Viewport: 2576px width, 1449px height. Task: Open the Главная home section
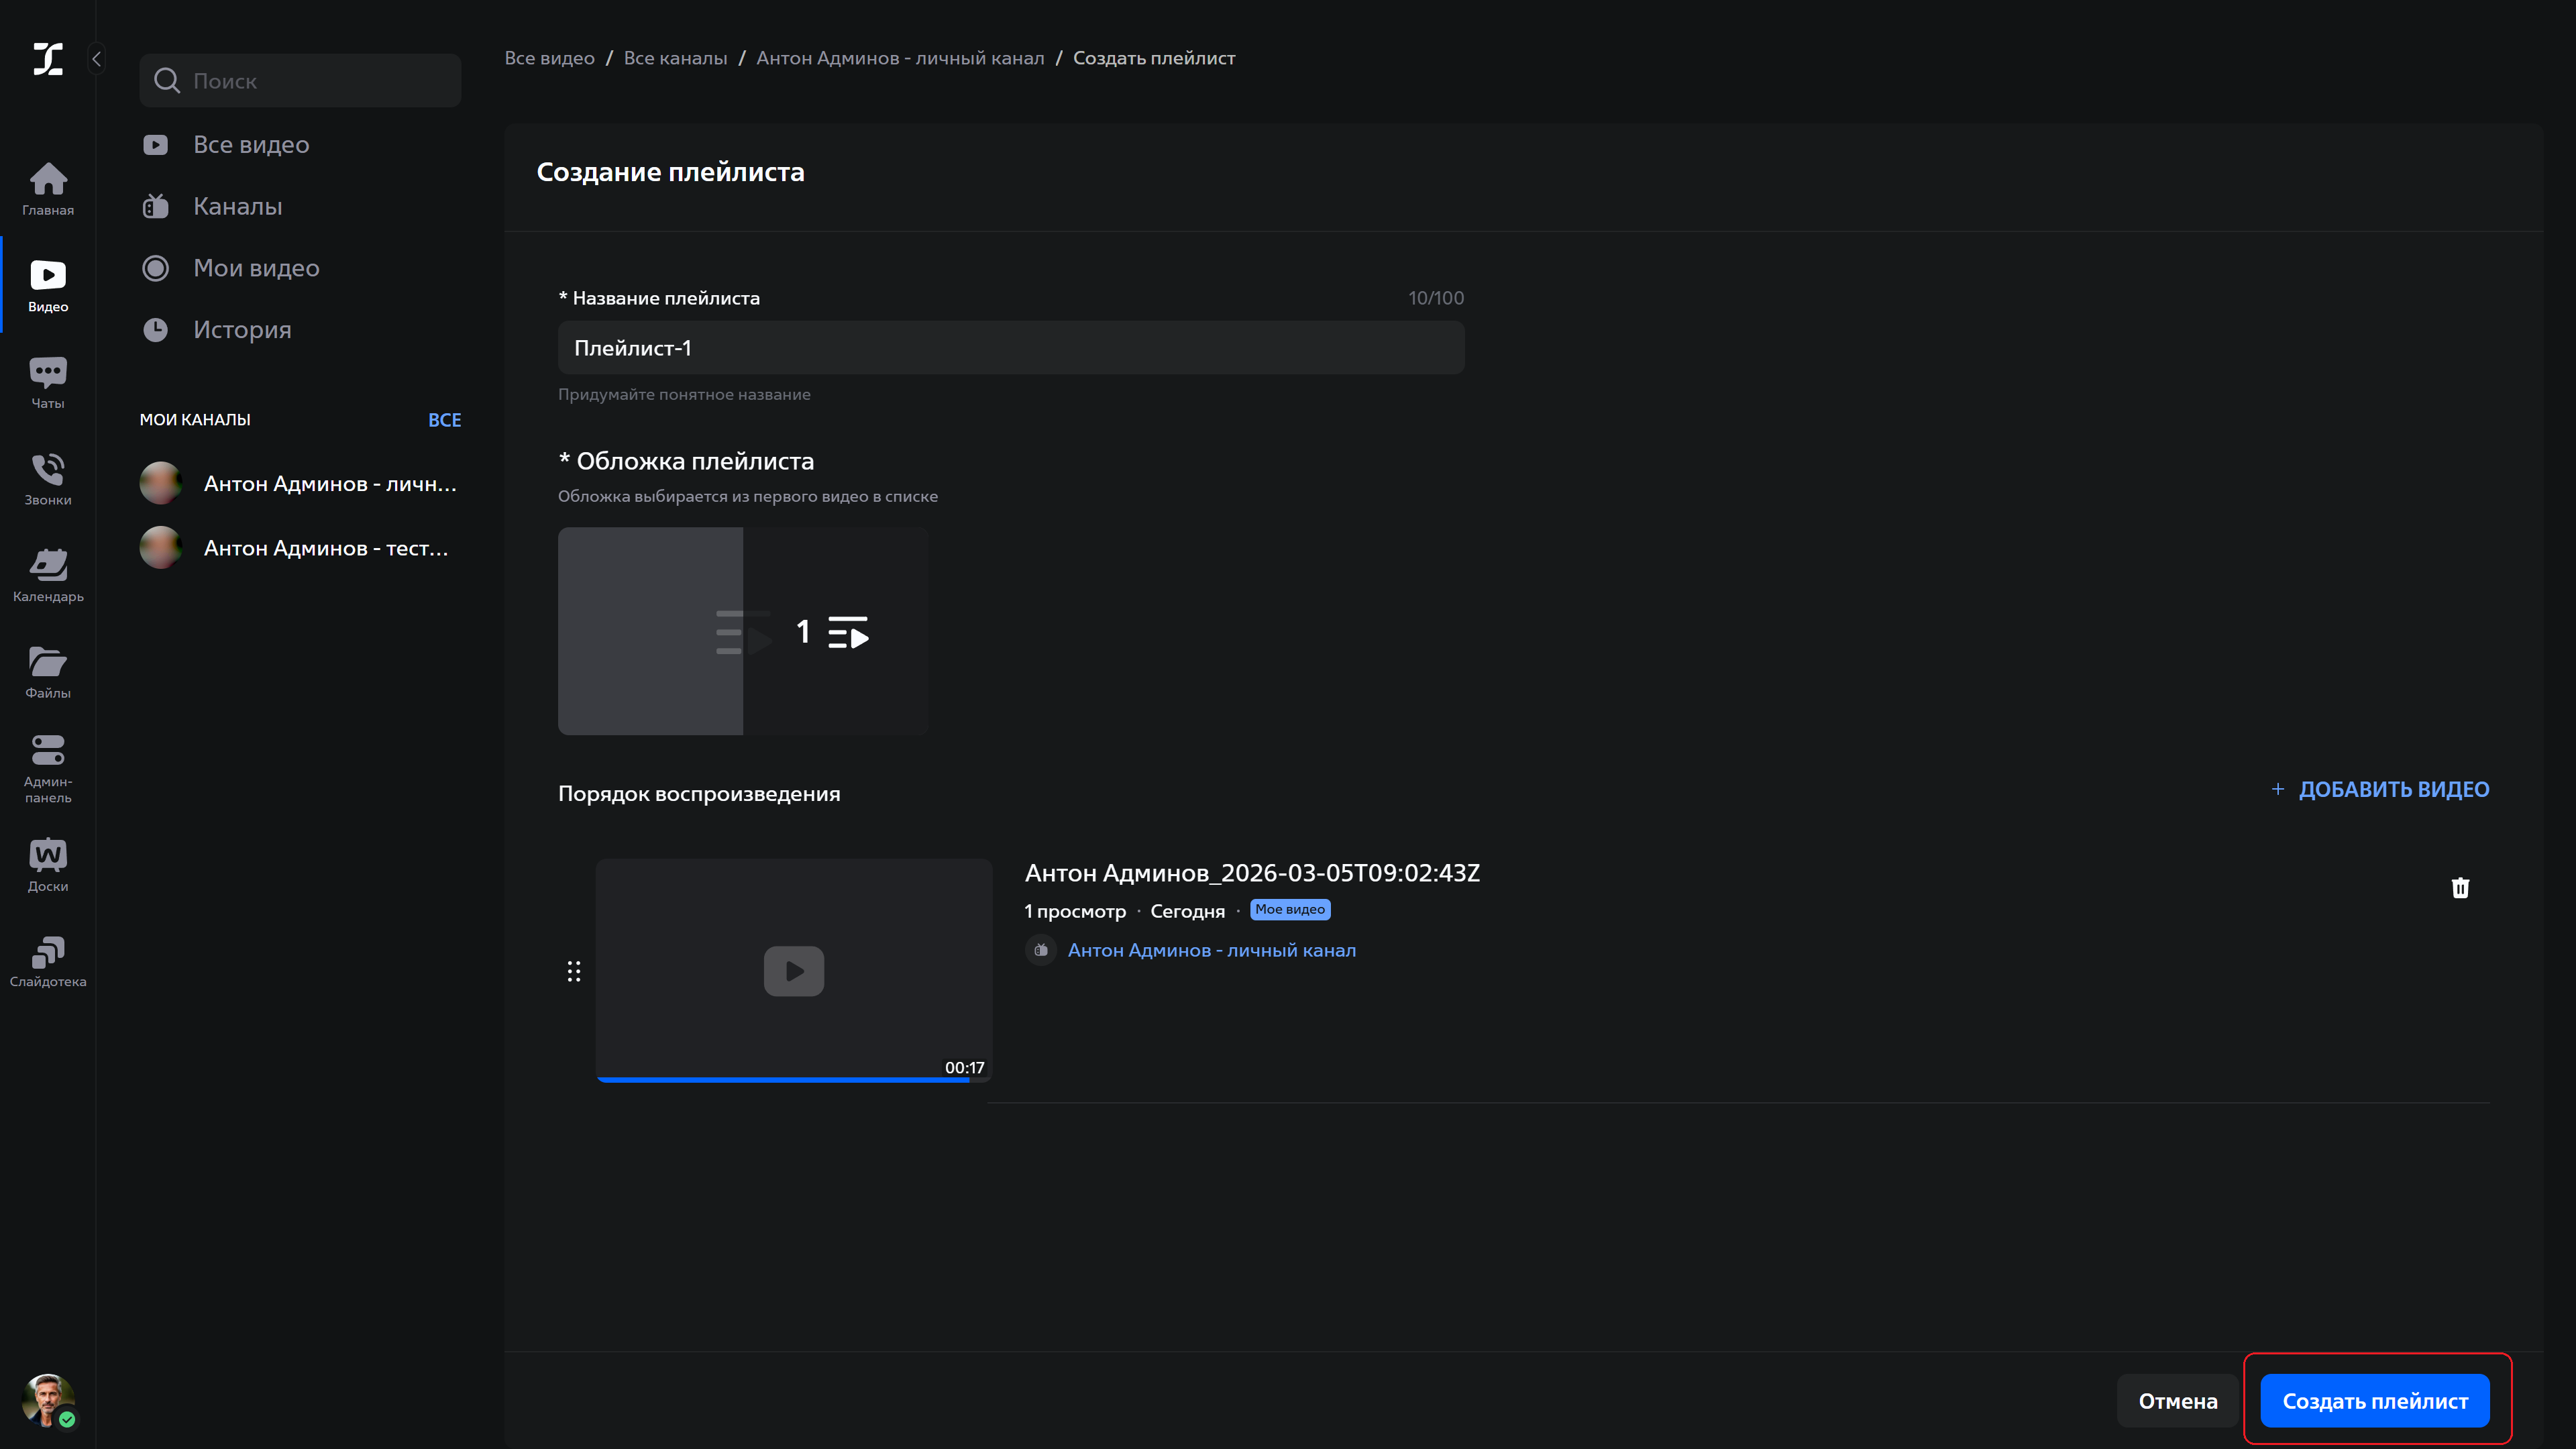47,188
